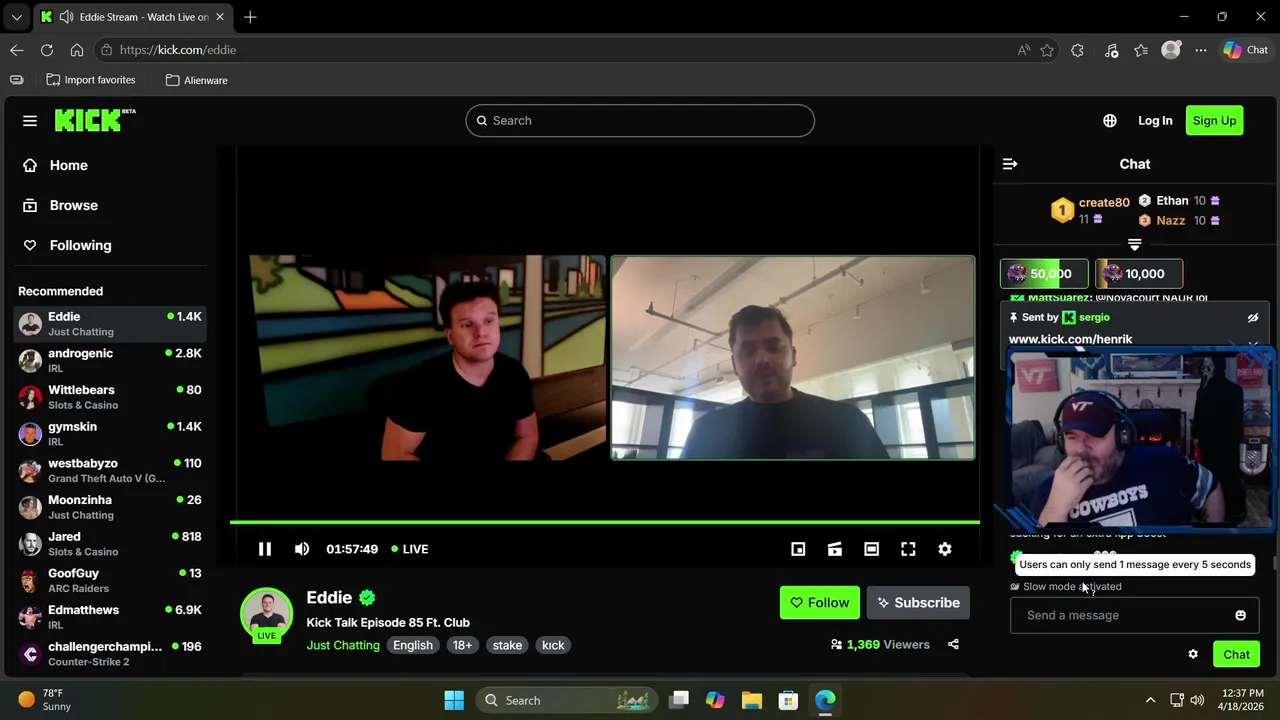Select the 50,000 reward goal chip

(x=1044, y=273)
